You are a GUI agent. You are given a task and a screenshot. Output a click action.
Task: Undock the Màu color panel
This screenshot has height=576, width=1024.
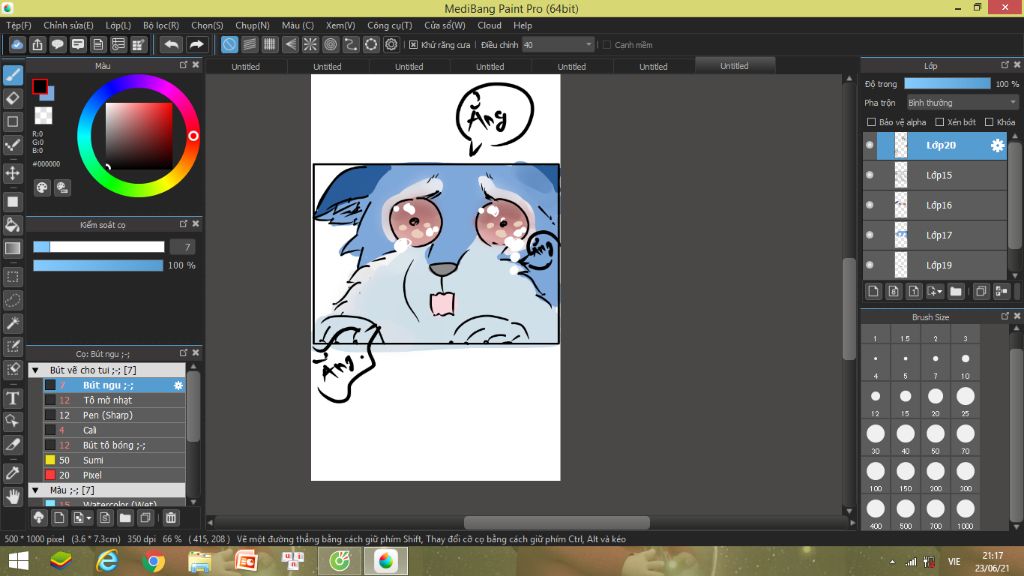[184, 65]
